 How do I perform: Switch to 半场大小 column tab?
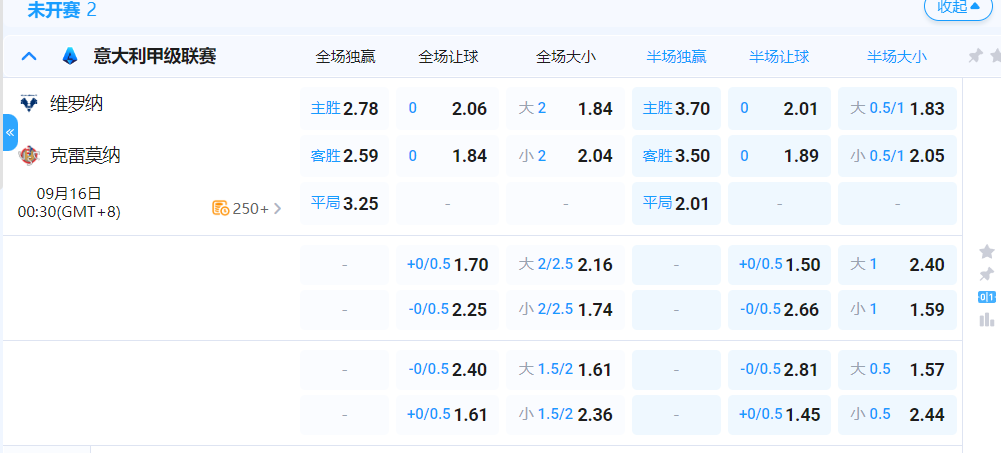pos(896,57)
